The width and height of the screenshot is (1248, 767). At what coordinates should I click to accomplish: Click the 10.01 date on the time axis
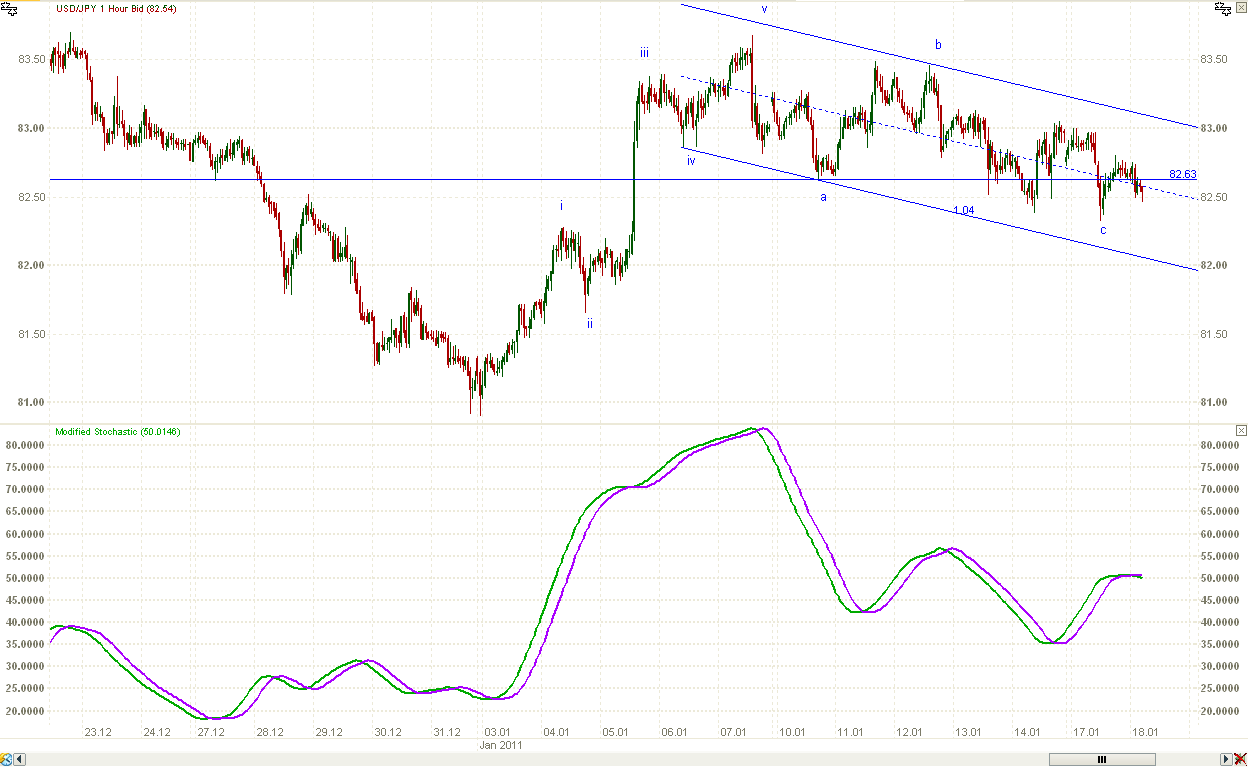tap(792, 733)
